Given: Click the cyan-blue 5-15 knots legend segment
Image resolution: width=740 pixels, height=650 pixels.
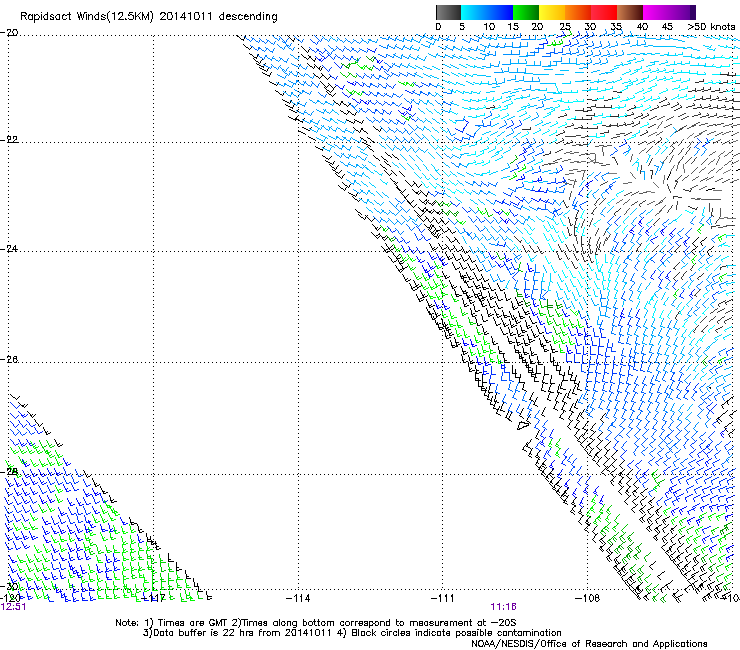Looking at the screenshot, I should 487,12.
